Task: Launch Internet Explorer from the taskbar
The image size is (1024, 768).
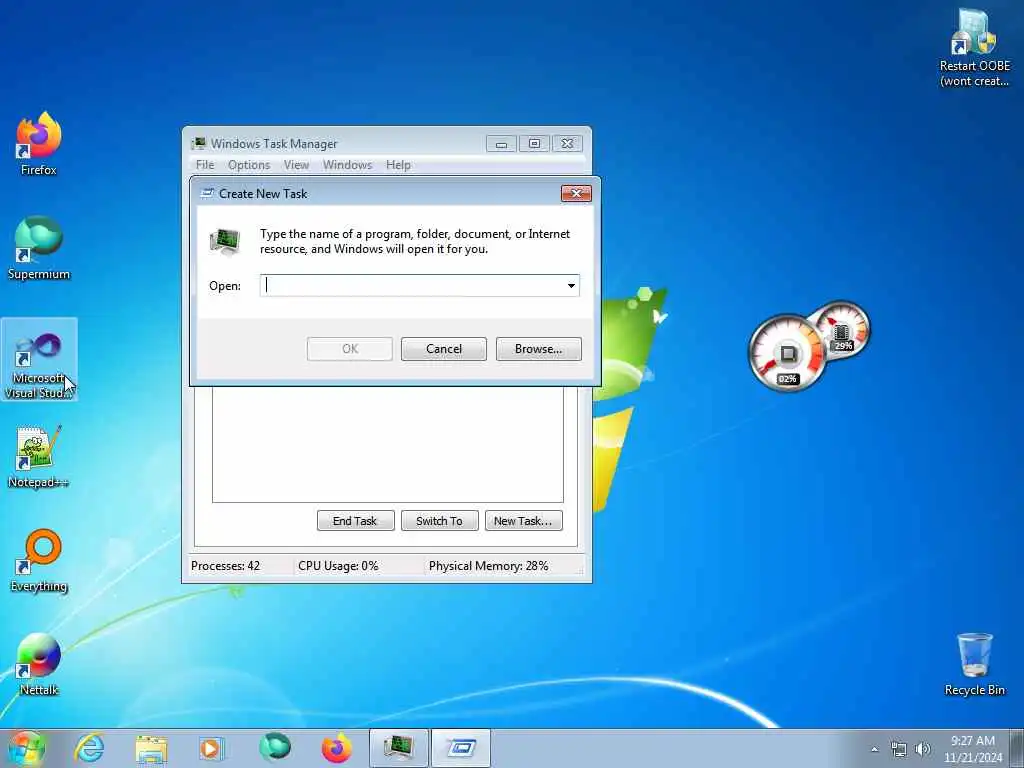Action: coord(89,748)
